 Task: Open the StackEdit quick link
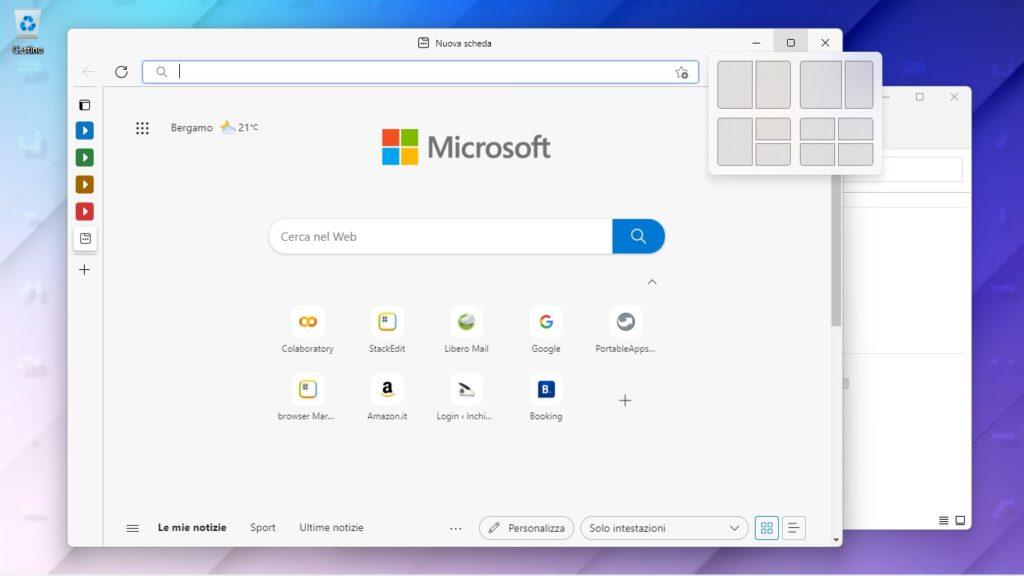(x=387, y=330)
